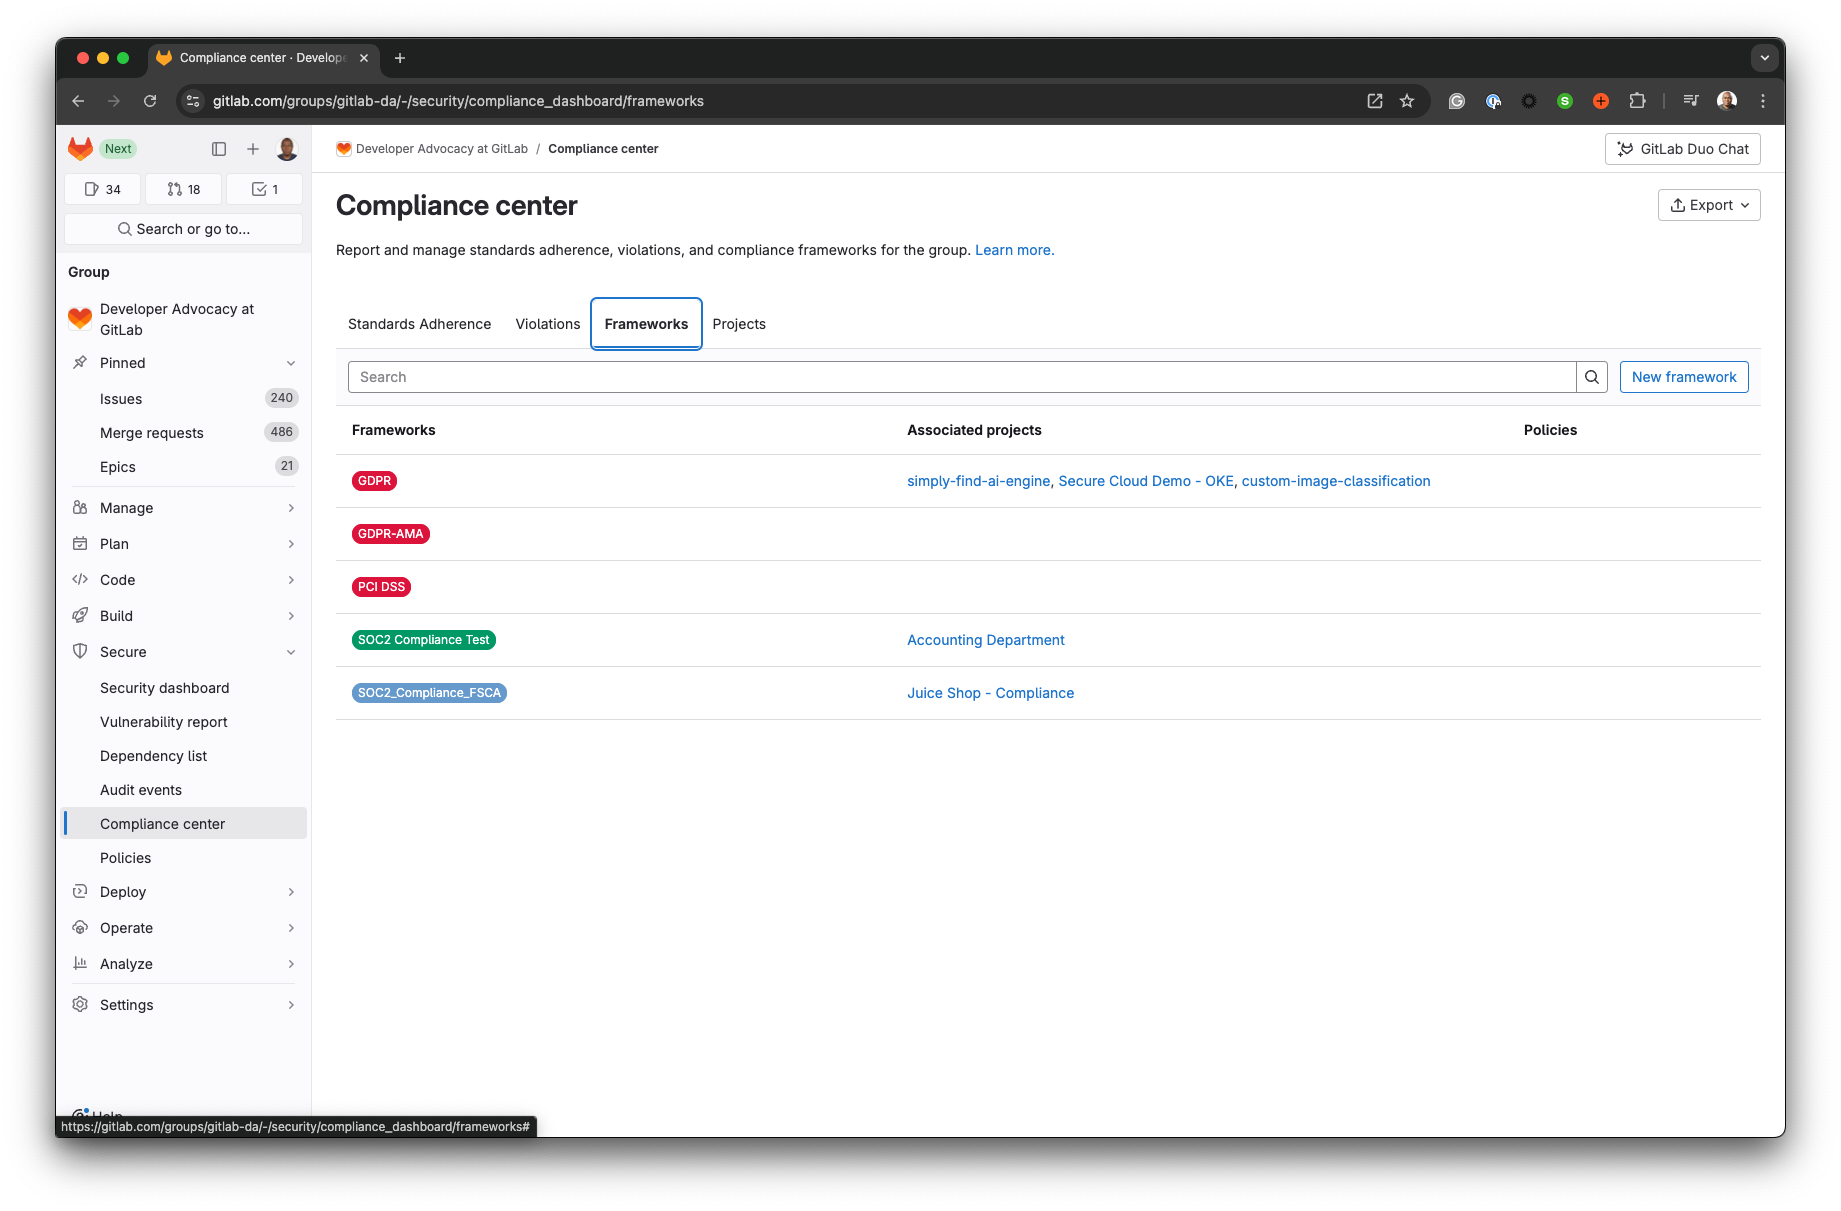Image resolution: width=1841 pixels, height=1211 pixels.
Task: Expand the Analyze menu section
Action: (x=184, y=964)
